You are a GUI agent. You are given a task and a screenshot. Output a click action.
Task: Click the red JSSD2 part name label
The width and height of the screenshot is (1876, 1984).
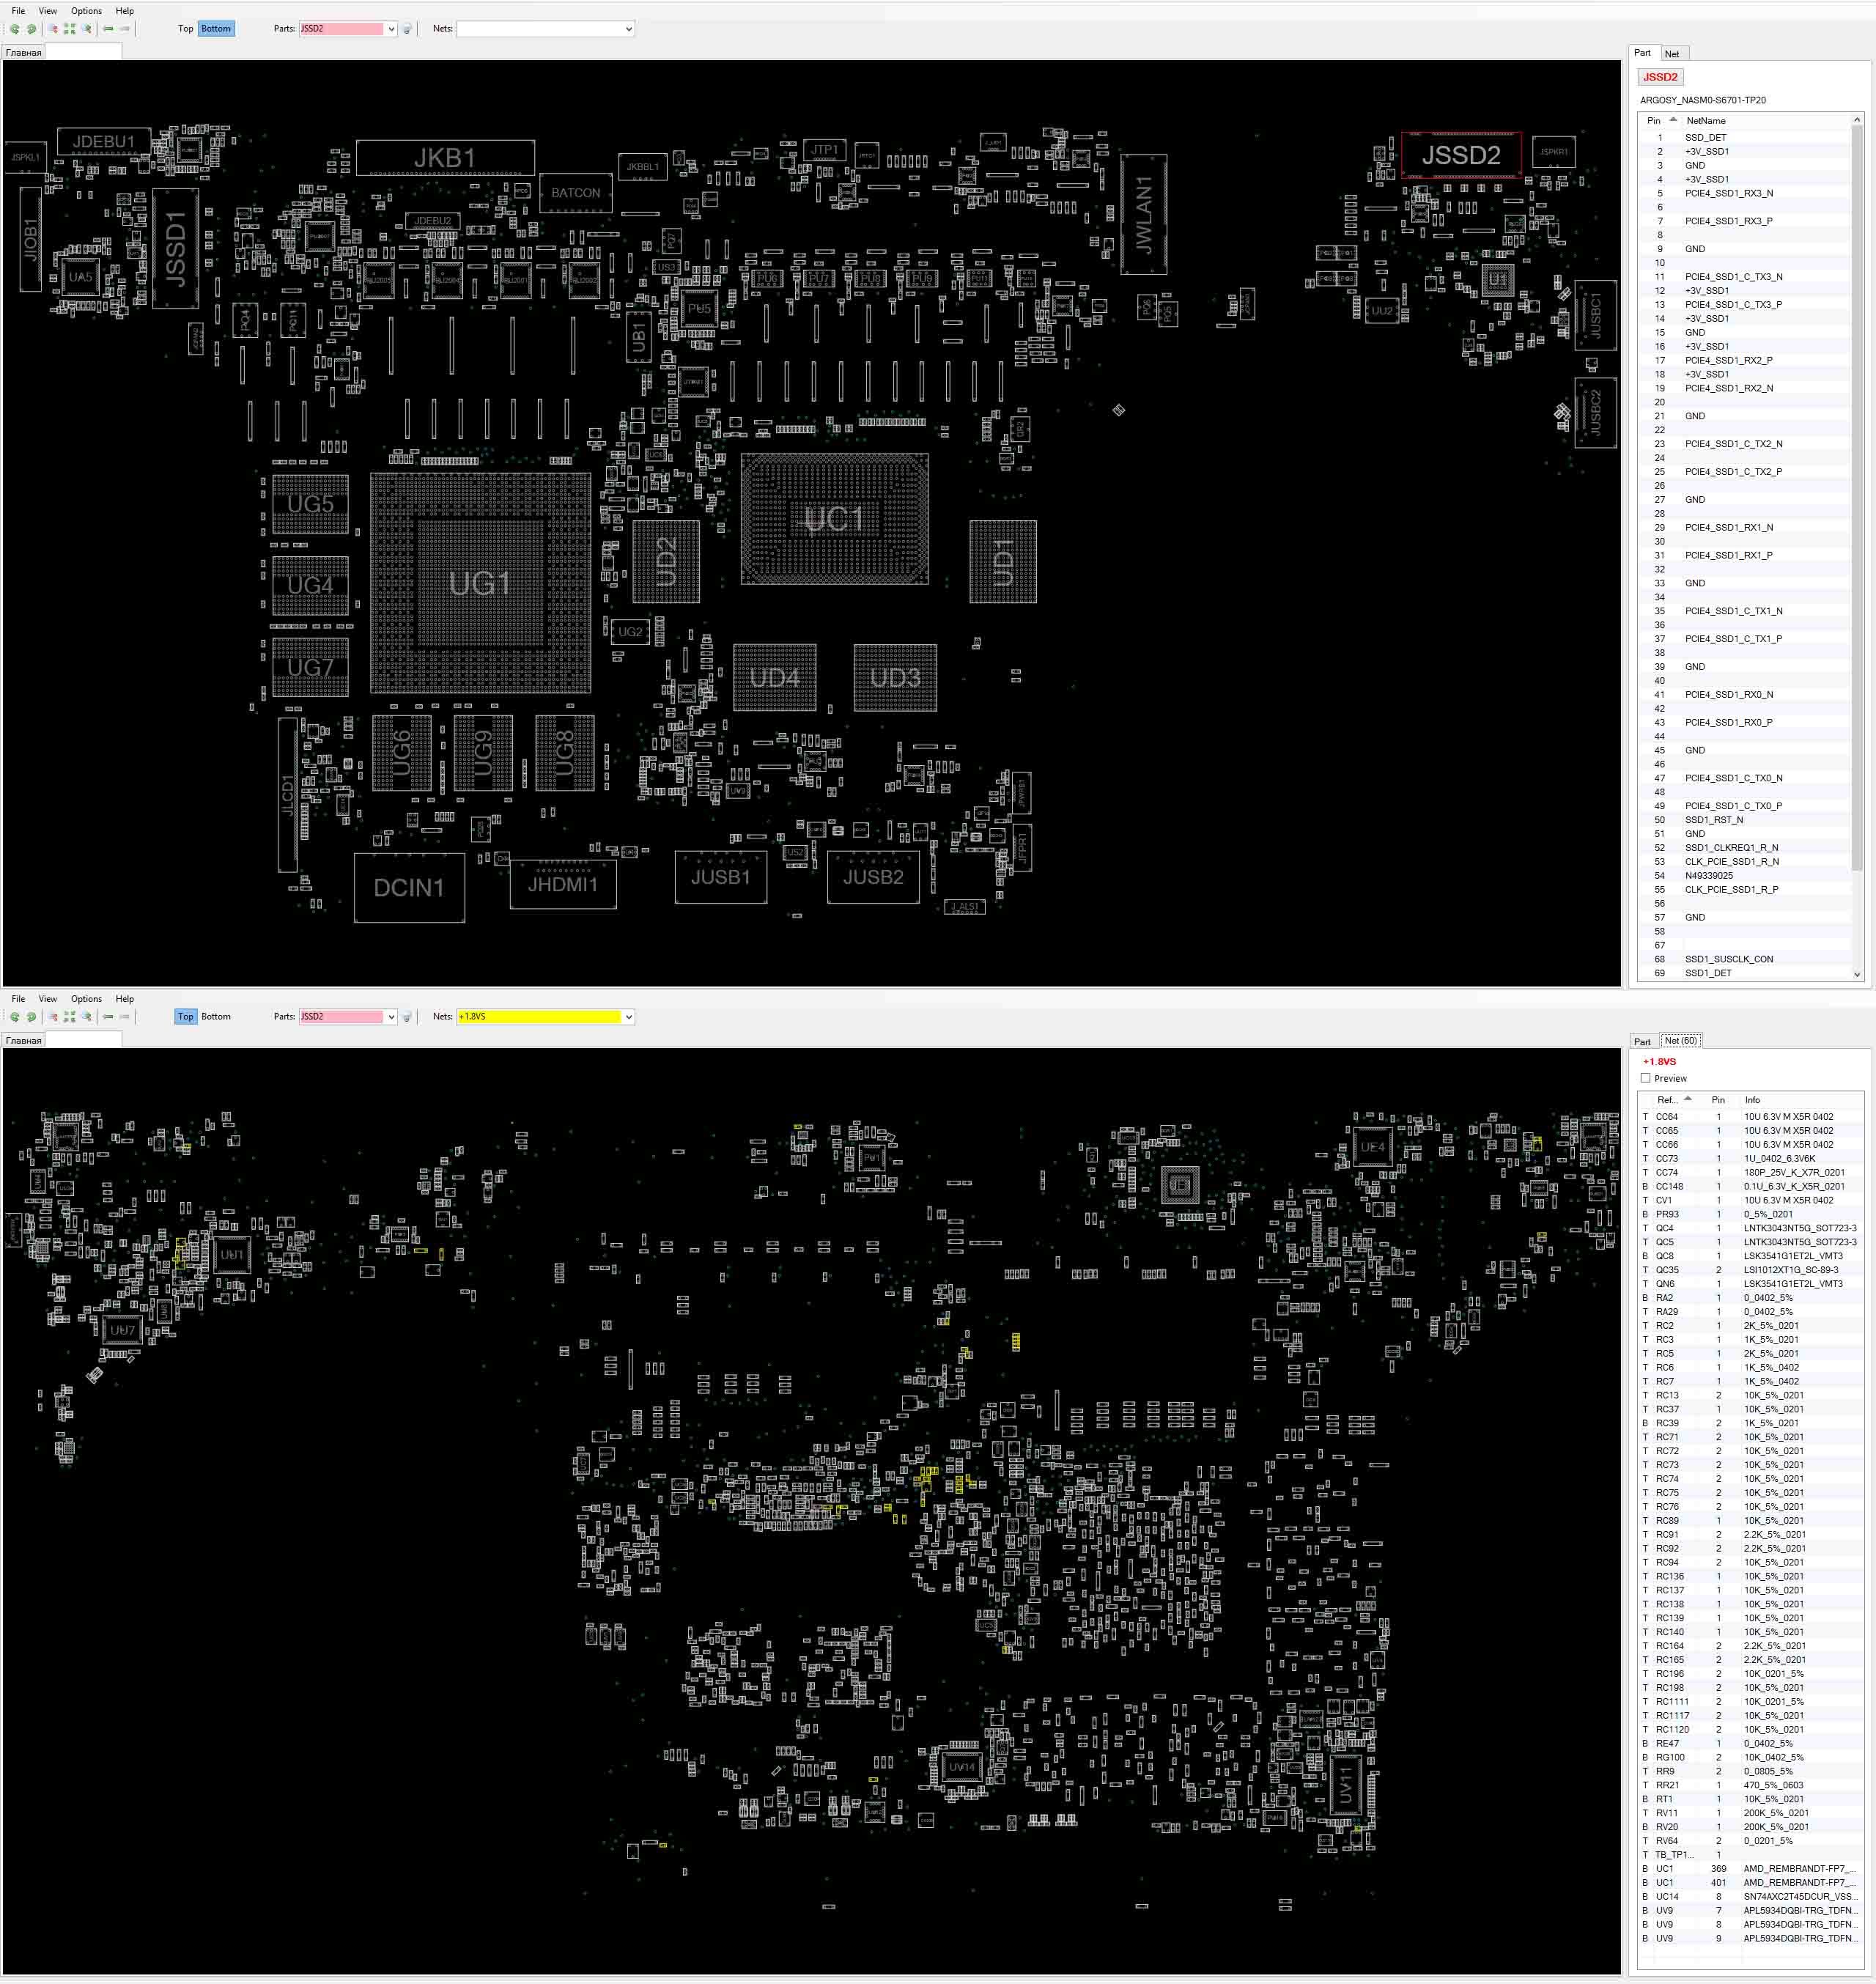point(1660,77)
